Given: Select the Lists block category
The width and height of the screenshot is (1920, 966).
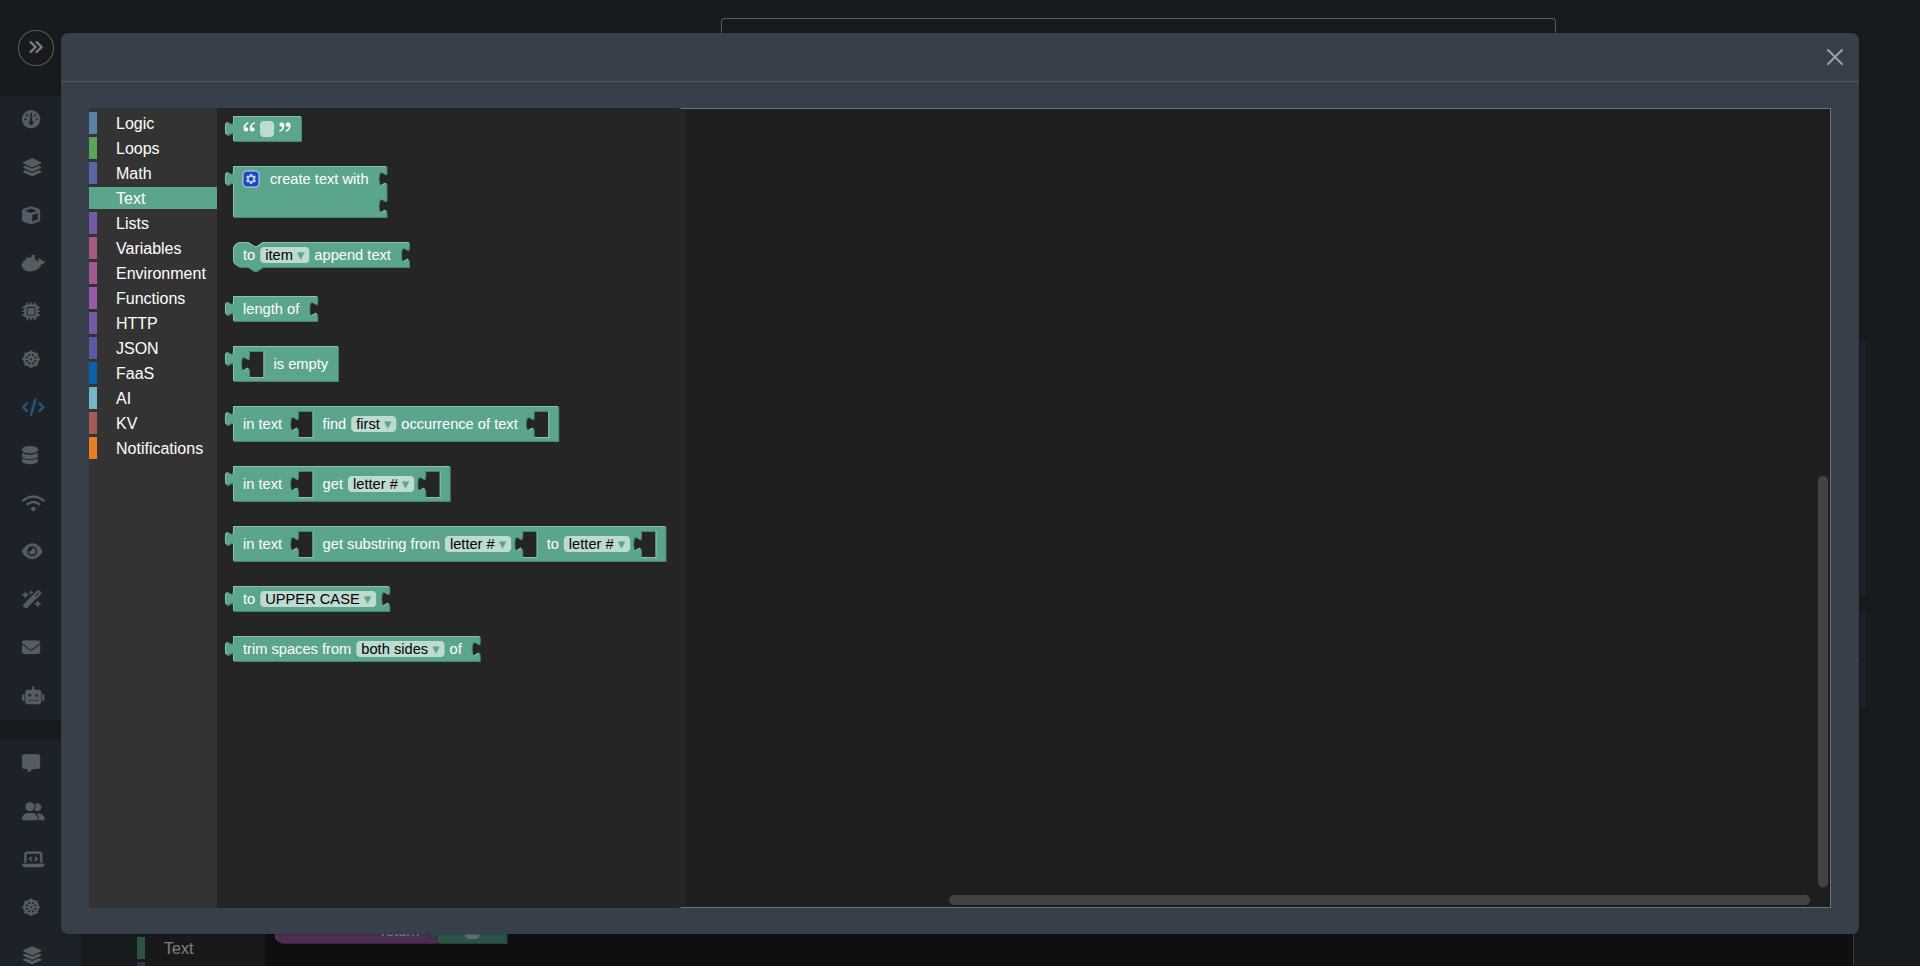Looking at the screenshot, I should click(153, 223).
